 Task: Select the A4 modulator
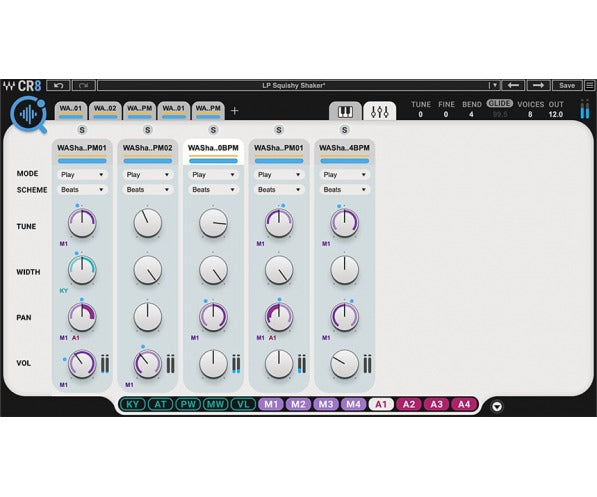tap(464, 404)
